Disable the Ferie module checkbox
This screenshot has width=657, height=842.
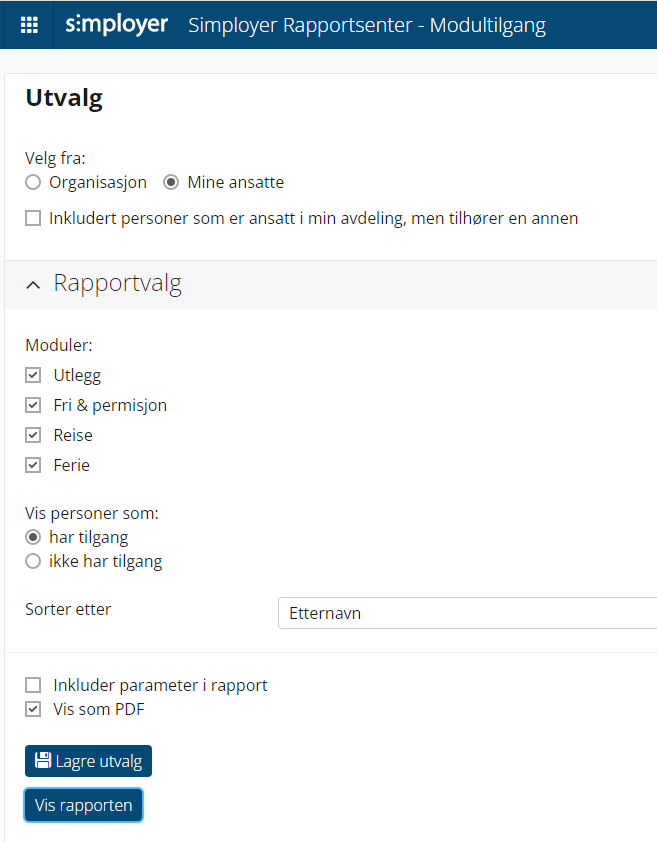33,465
